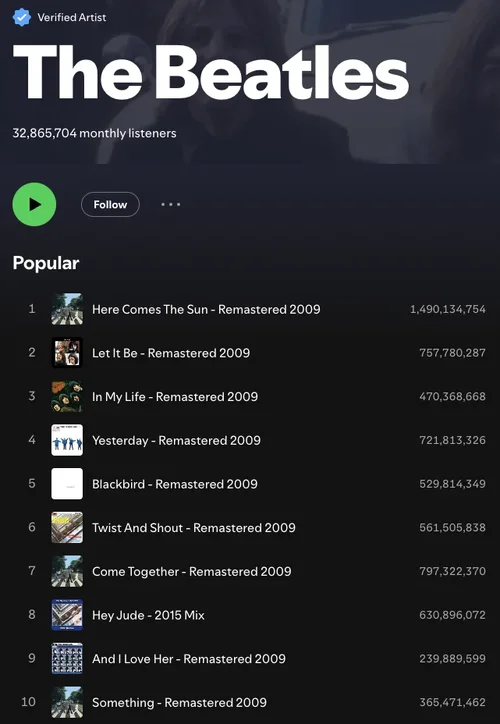500x724 pixels.
Task: Click play count 757,780,287
Action: pos(452,353)
